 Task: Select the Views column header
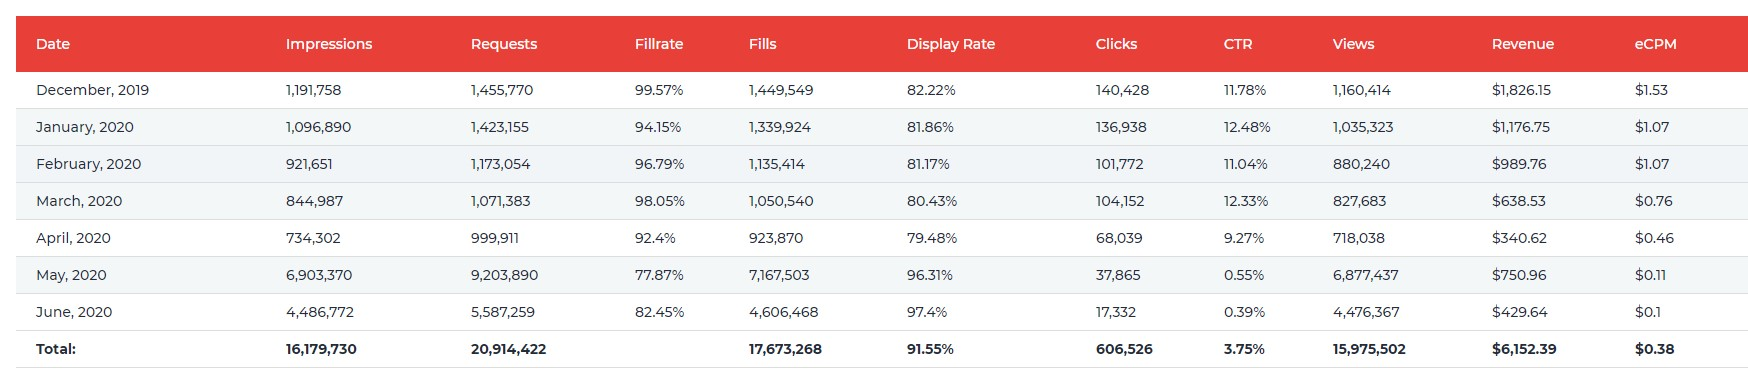(1354, 44)
